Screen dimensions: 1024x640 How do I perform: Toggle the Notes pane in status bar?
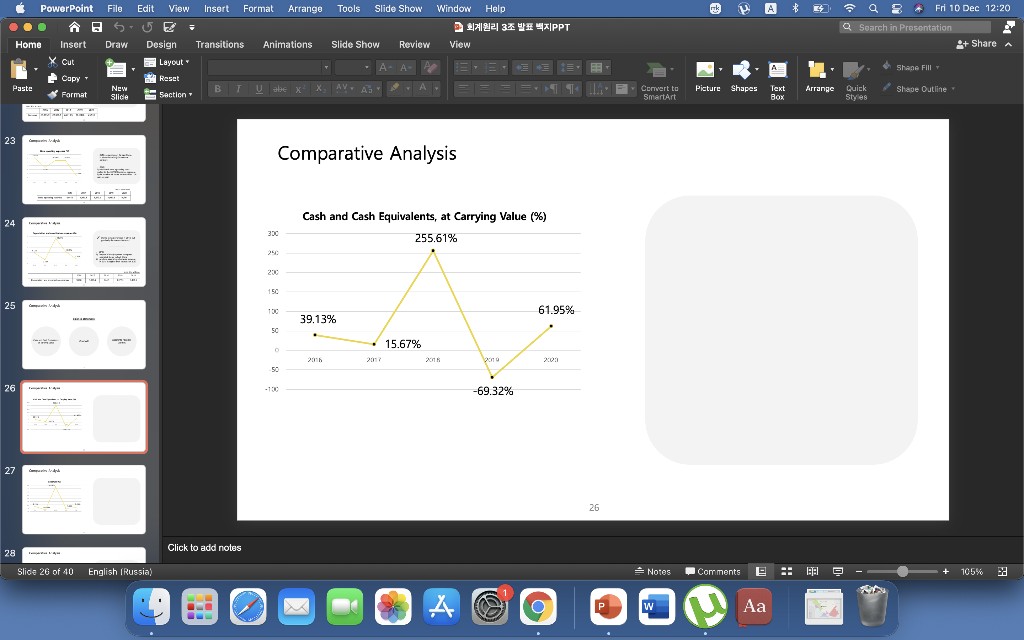pyautogui.click(x=653, y=571)
